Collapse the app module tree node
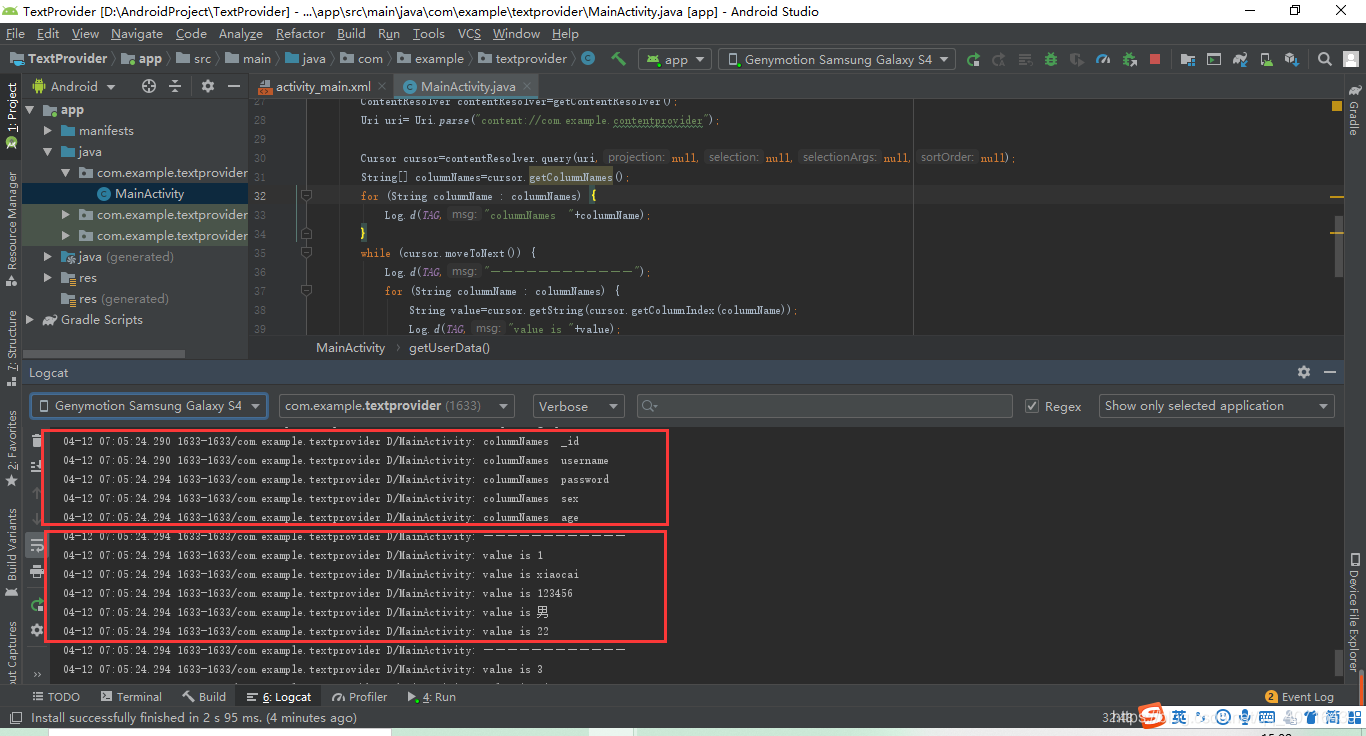 tap(30, 110)
